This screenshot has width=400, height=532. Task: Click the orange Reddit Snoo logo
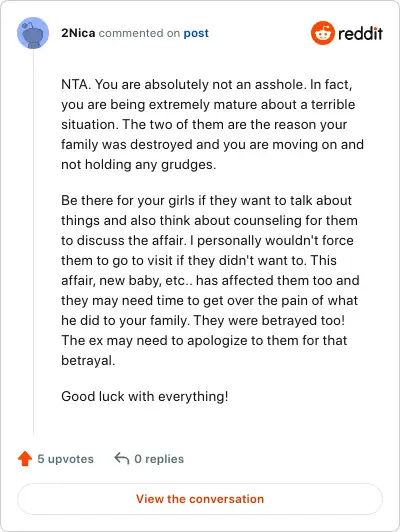pos(323,33)
